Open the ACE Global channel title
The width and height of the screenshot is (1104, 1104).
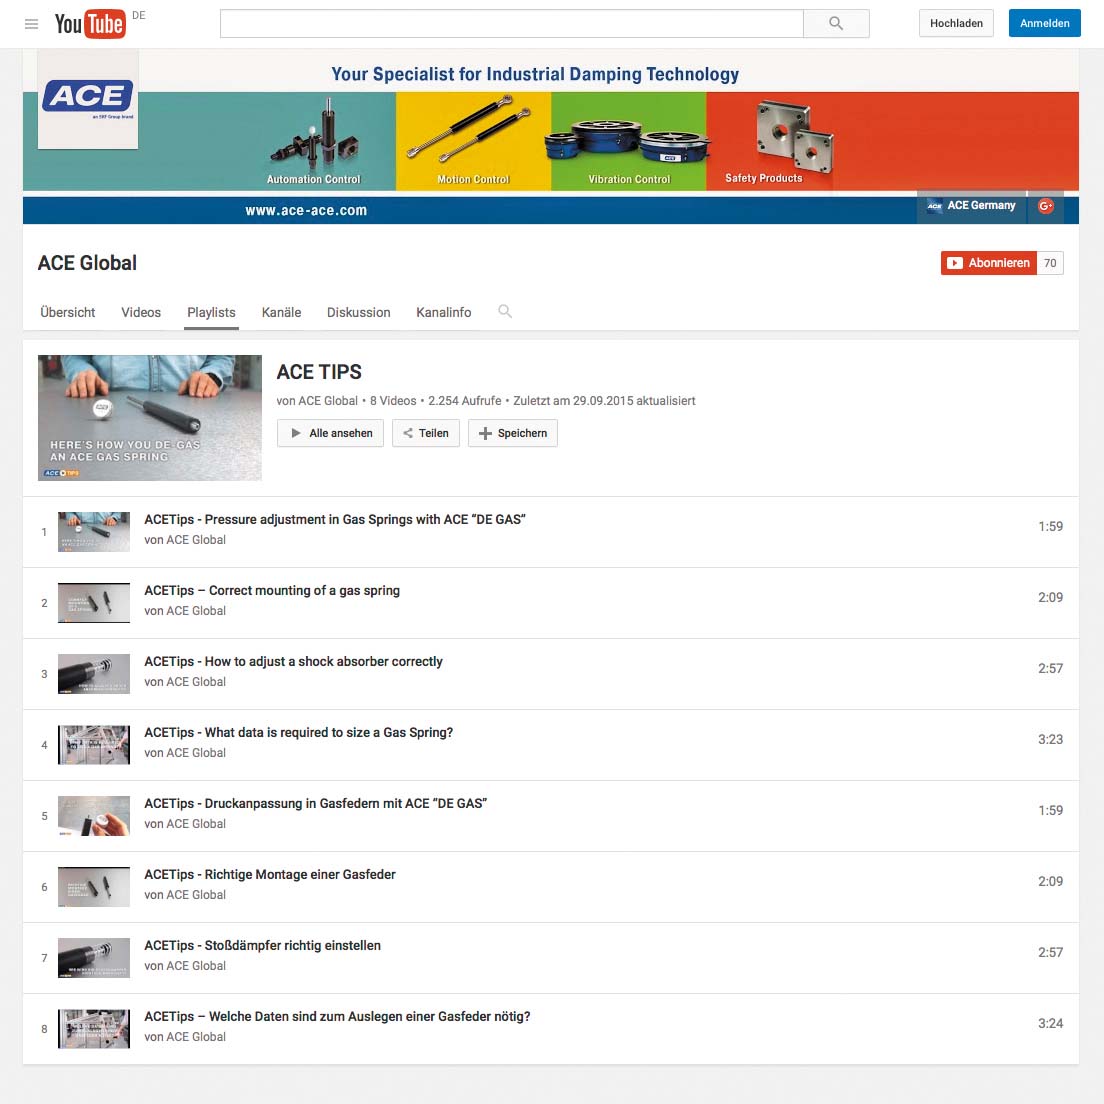tap(87, 263)
